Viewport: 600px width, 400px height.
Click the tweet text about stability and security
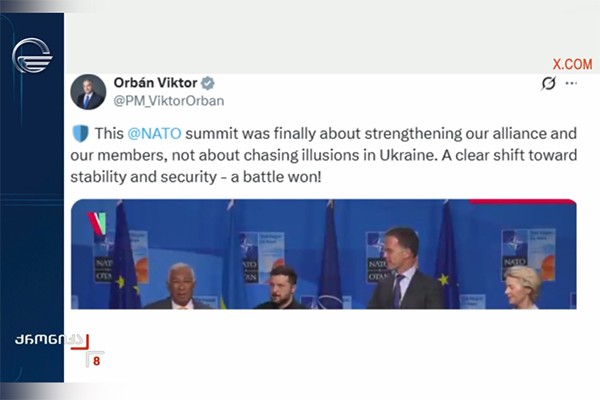(x=323, y=155)
